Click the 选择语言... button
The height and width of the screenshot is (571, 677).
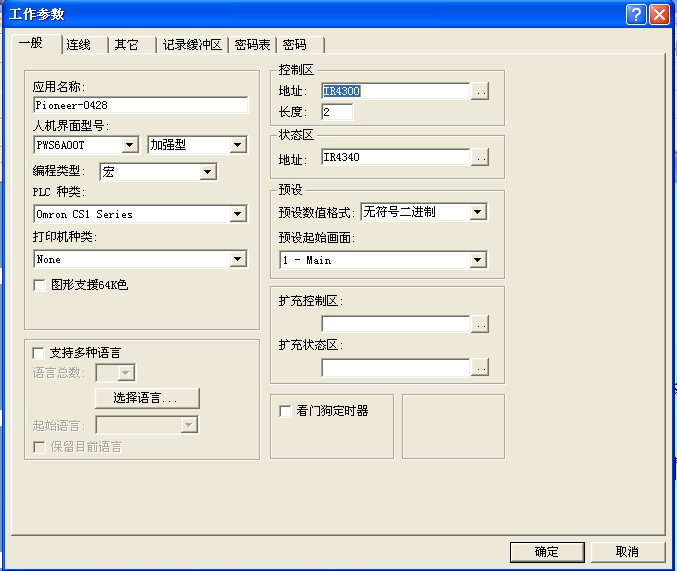click(147, 398)
